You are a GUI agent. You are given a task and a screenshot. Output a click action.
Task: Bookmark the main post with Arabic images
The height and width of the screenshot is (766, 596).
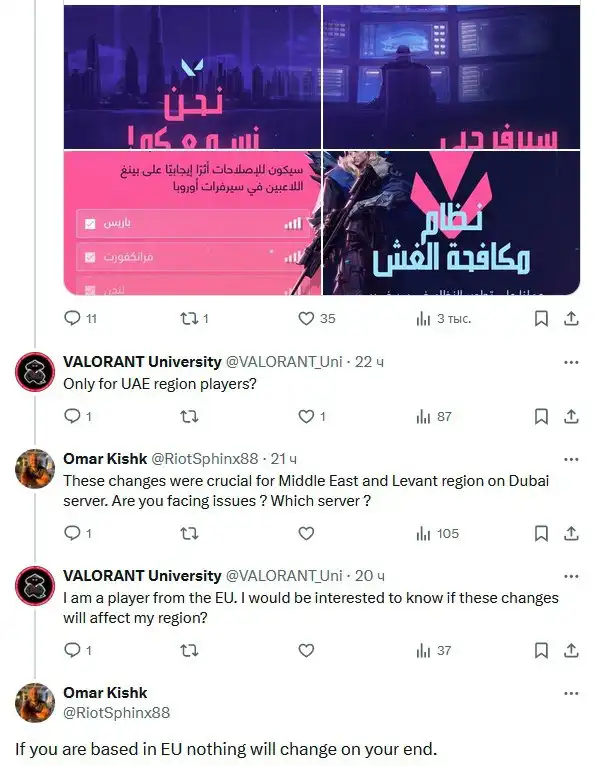pyautogui.click(x=541, y=319)
